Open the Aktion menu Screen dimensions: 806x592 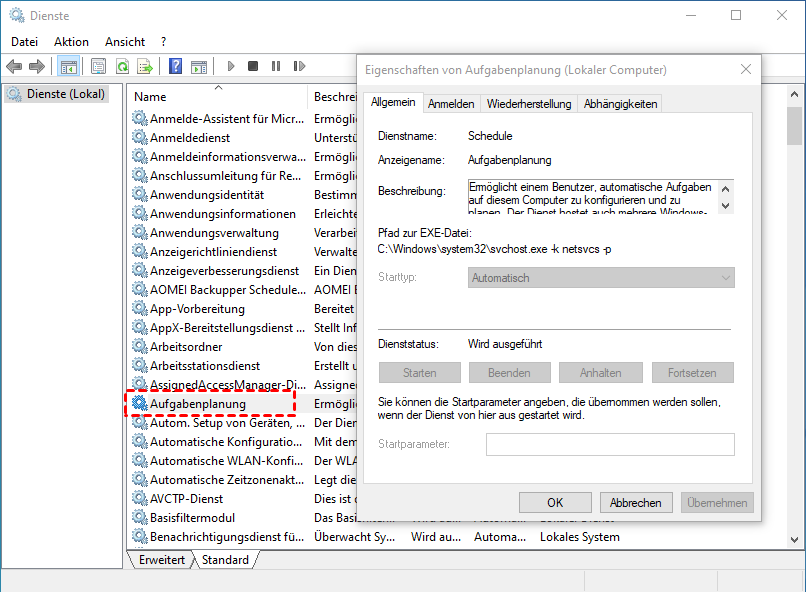pos(71,42)
